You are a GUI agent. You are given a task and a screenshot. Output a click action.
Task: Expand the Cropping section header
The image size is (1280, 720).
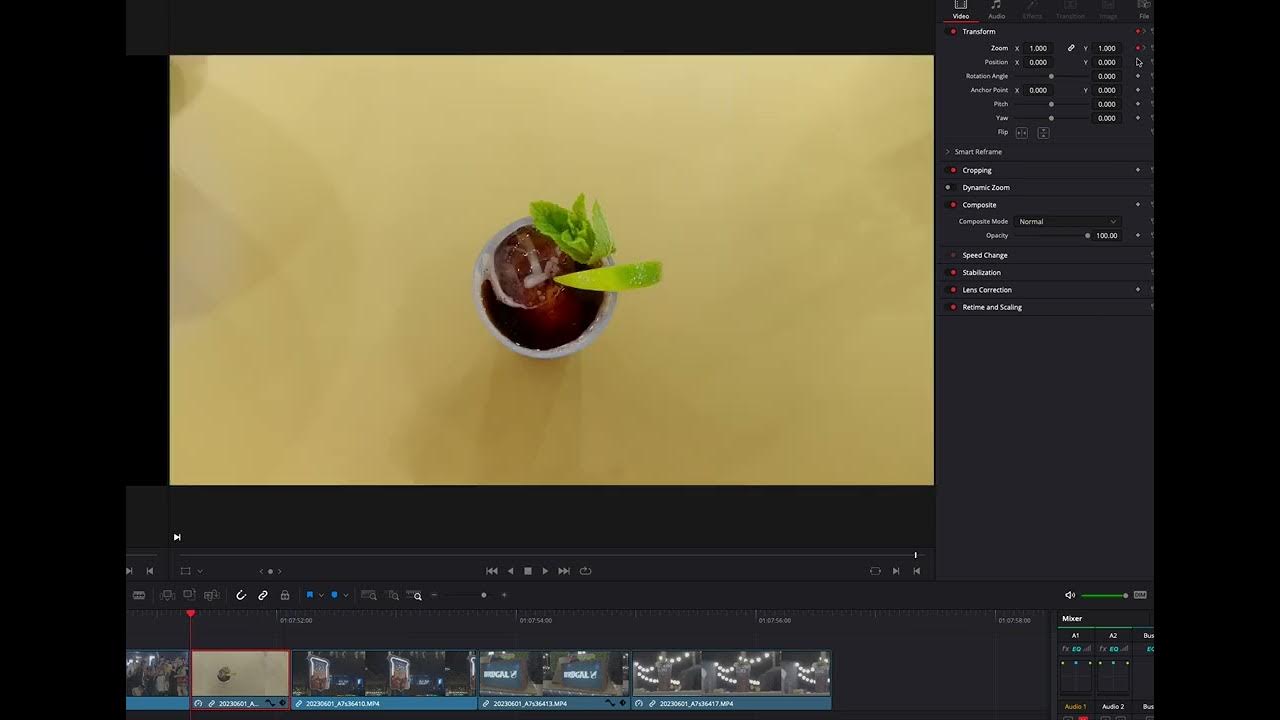coord(977,170)
